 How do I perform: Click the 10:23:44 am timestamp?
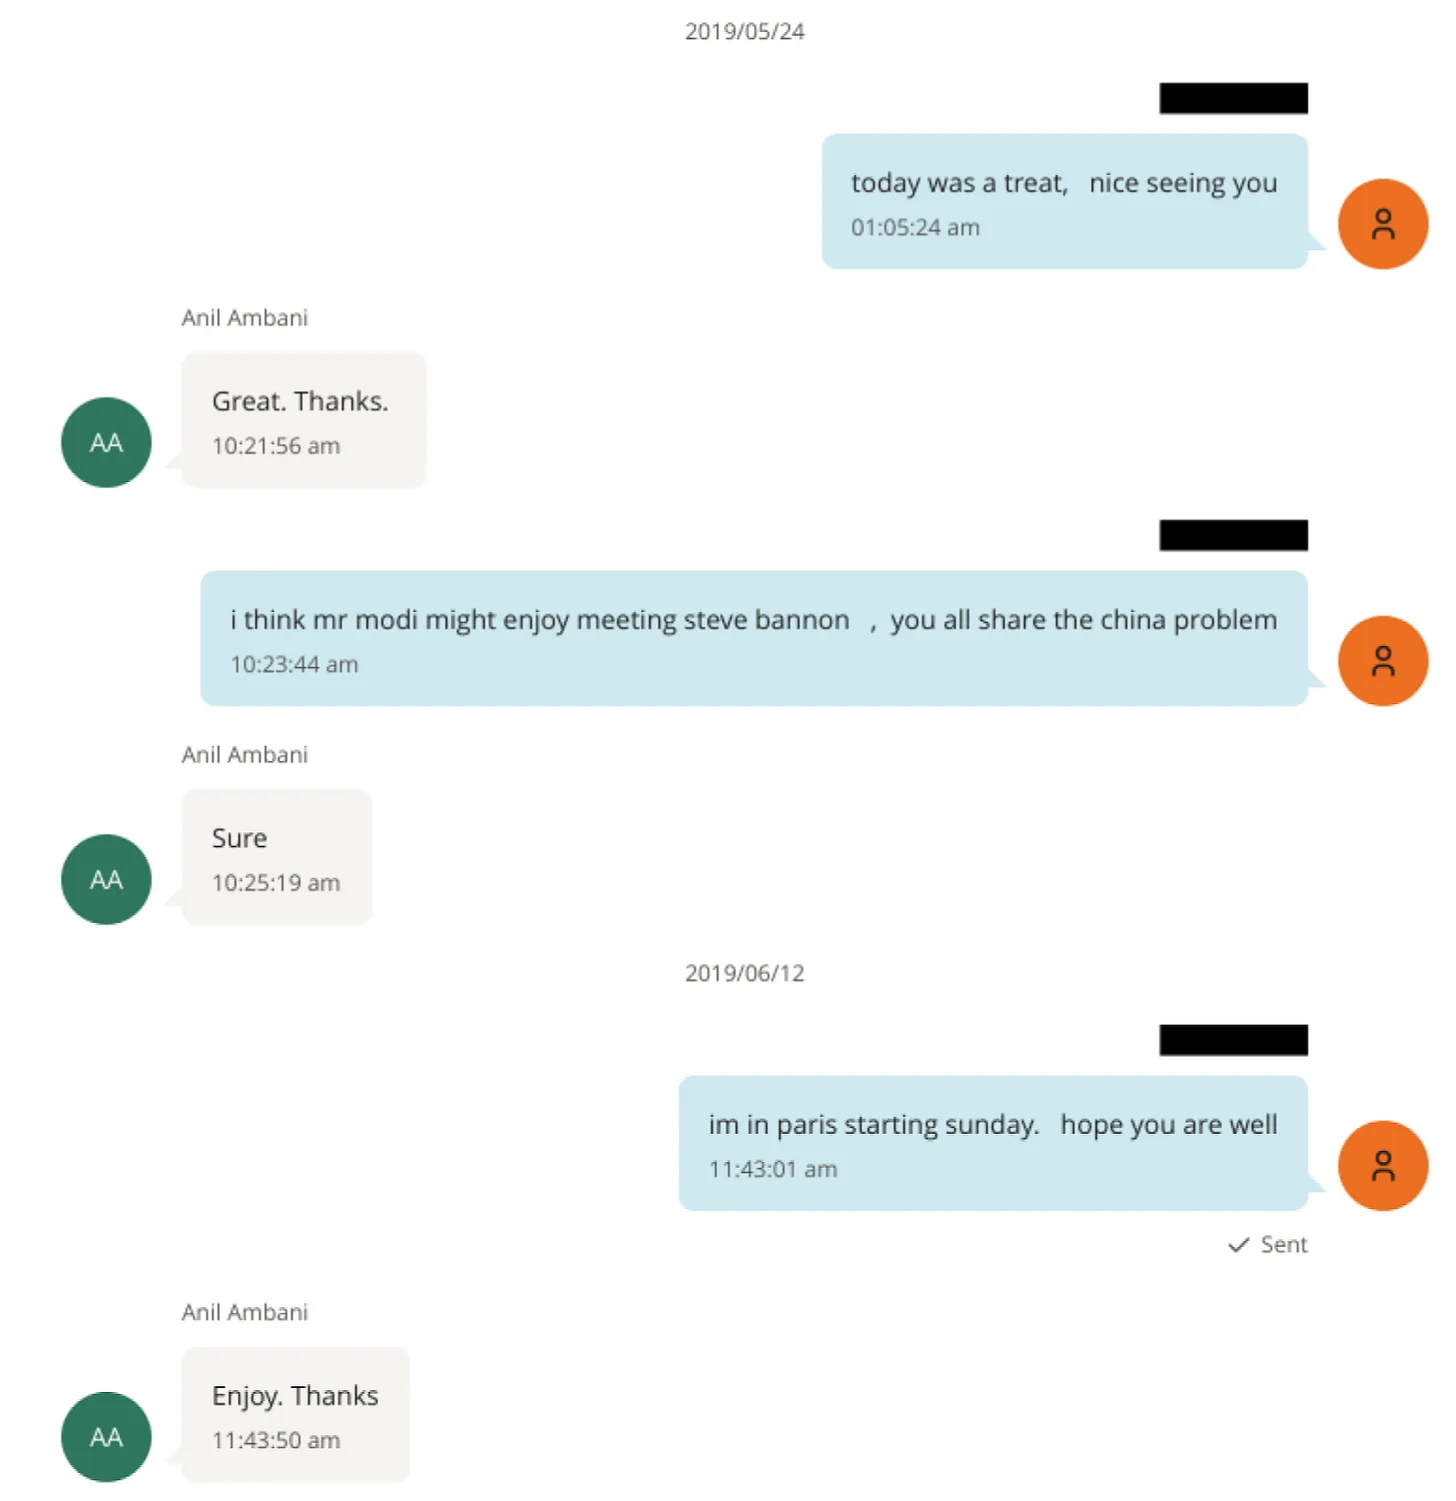(294, 664)
